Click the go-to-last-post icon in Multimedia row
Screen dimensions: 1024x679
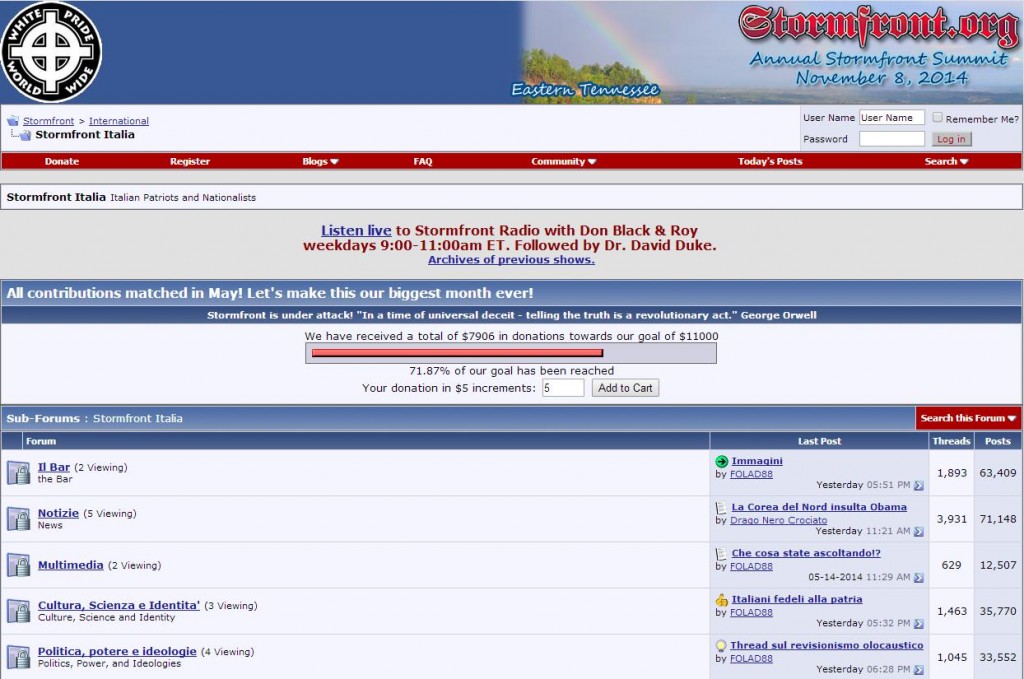pyautogui.click(x=918, y=578)
